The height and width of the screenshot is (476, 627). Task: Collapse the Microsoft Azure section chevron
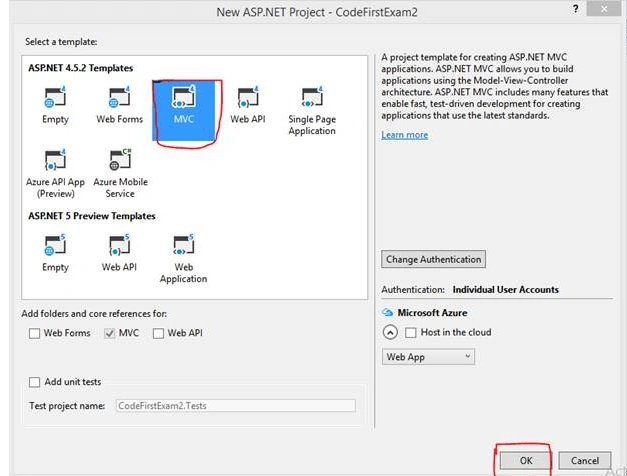click(x=390, y=332)
